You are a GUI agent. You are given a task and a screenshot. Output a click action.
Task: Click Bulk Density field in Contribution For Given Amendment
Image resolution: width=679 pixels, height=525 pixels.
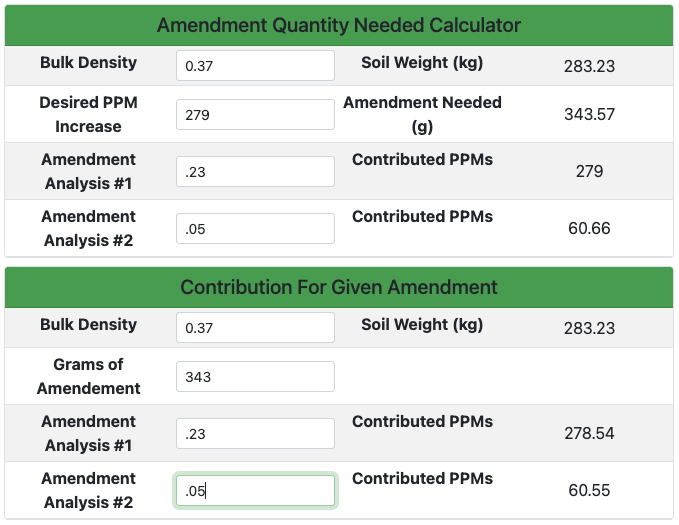tap(255, 328)
